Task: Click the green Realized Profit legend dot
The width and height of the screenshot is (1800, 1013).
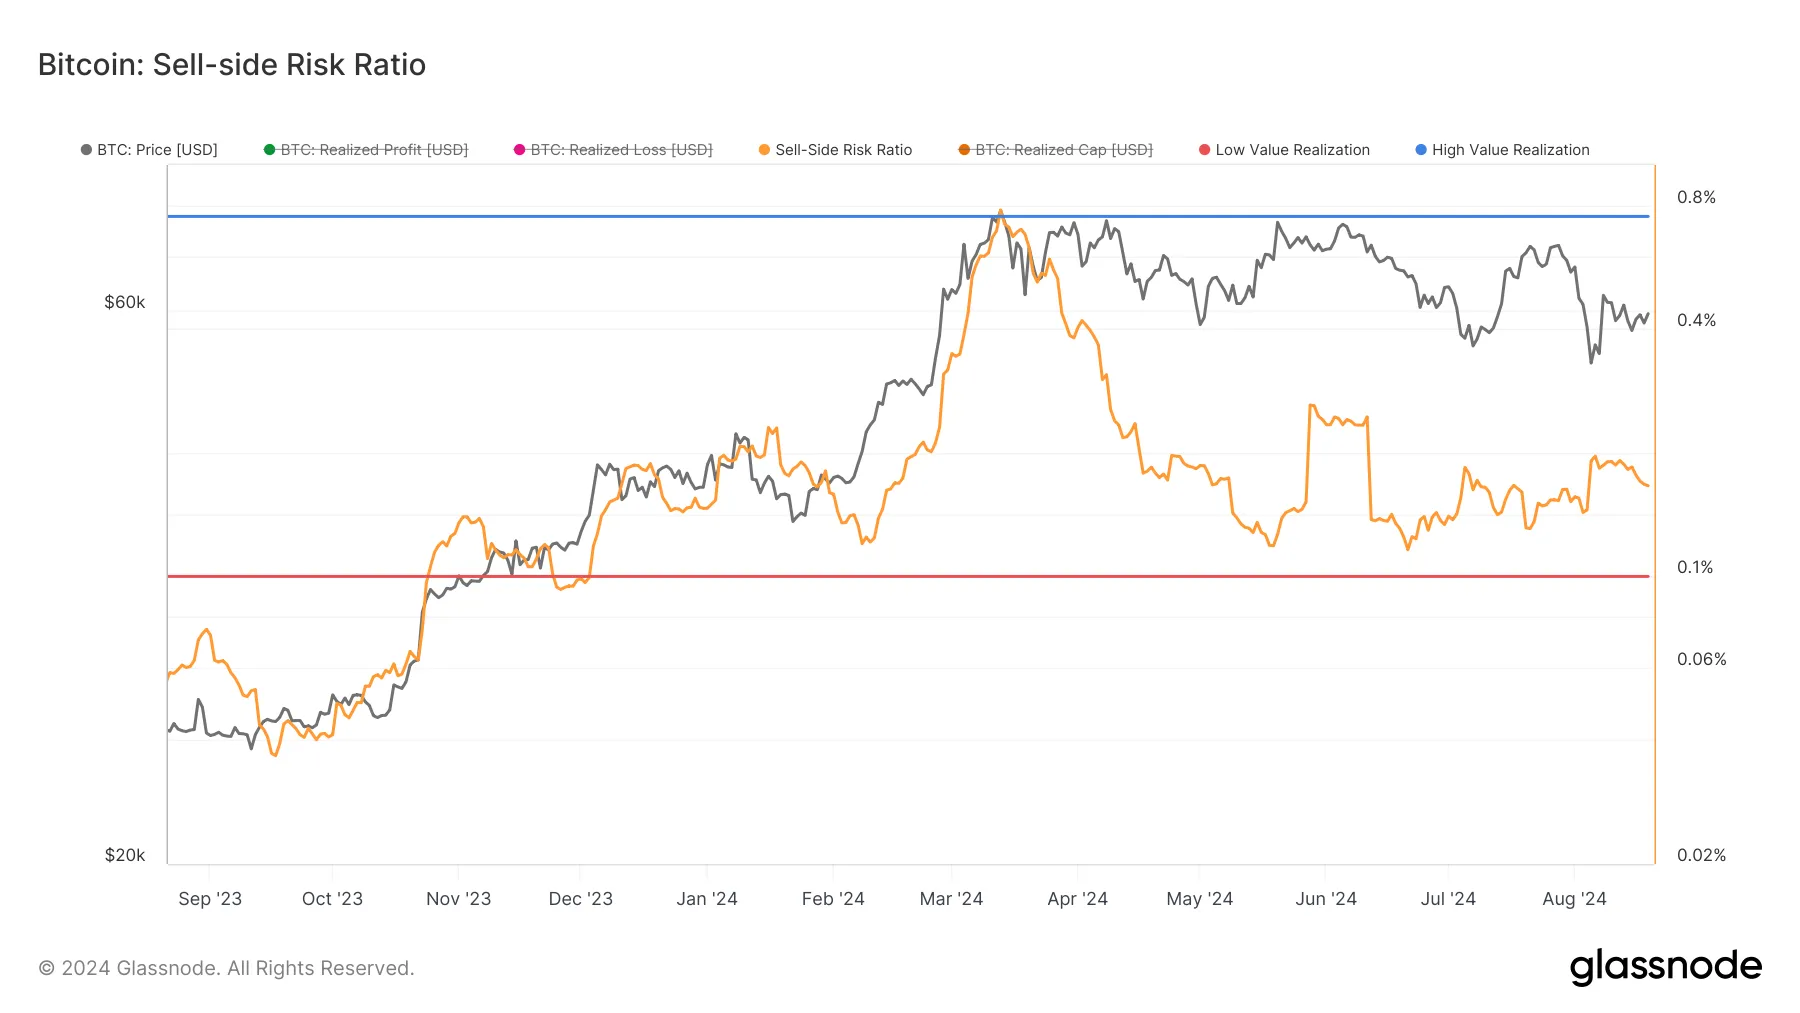Action: pyautogui.click(x=268, y=150)
